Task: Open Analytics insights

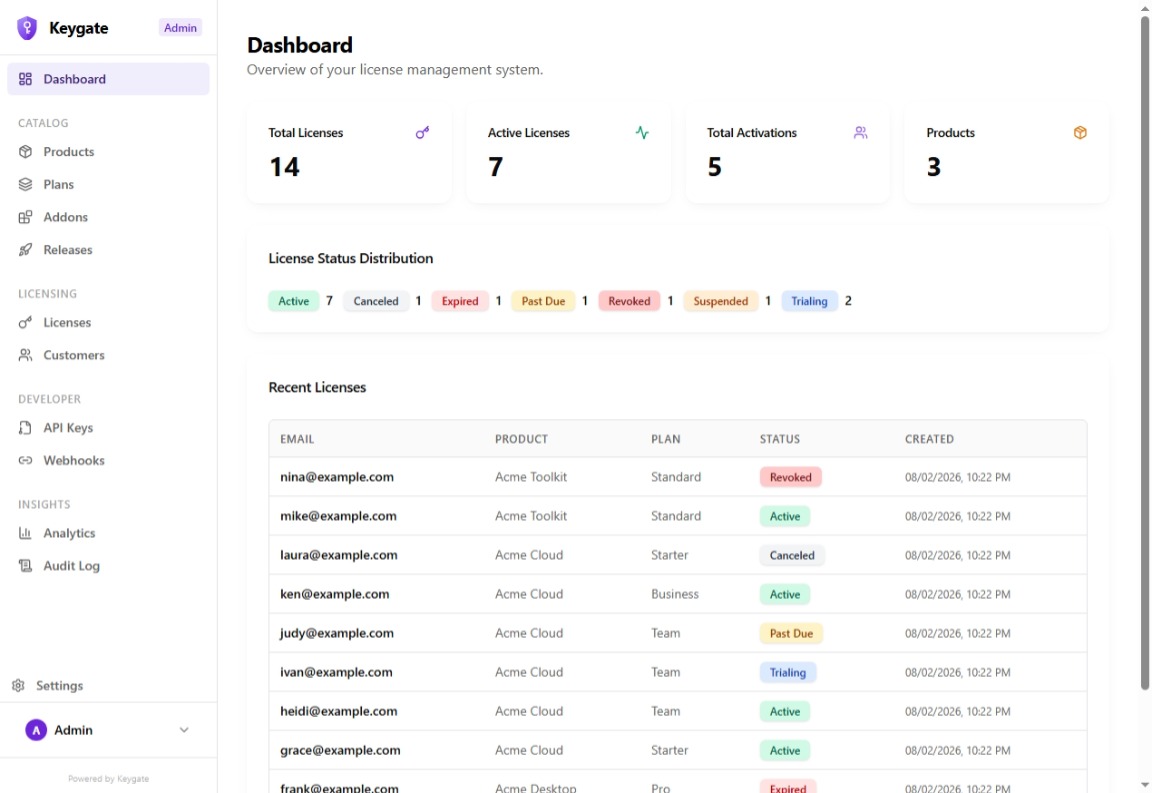Action: pyautogui.click(x=108, y=533)
